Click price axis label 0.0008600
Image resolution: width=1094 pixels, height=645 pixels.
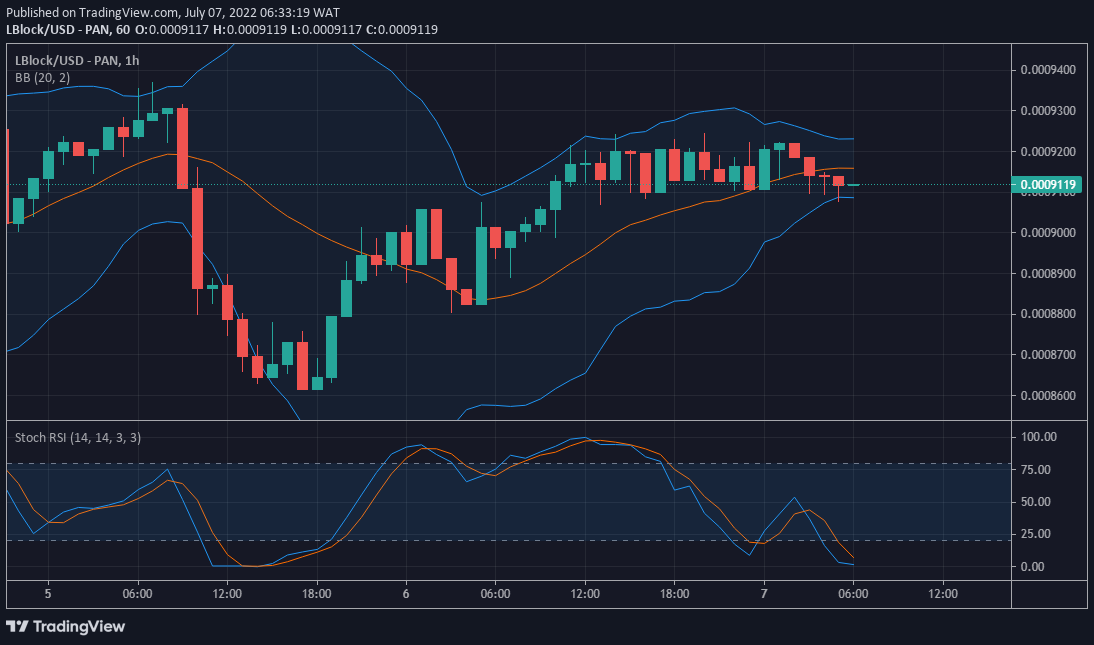point(1047,395)
